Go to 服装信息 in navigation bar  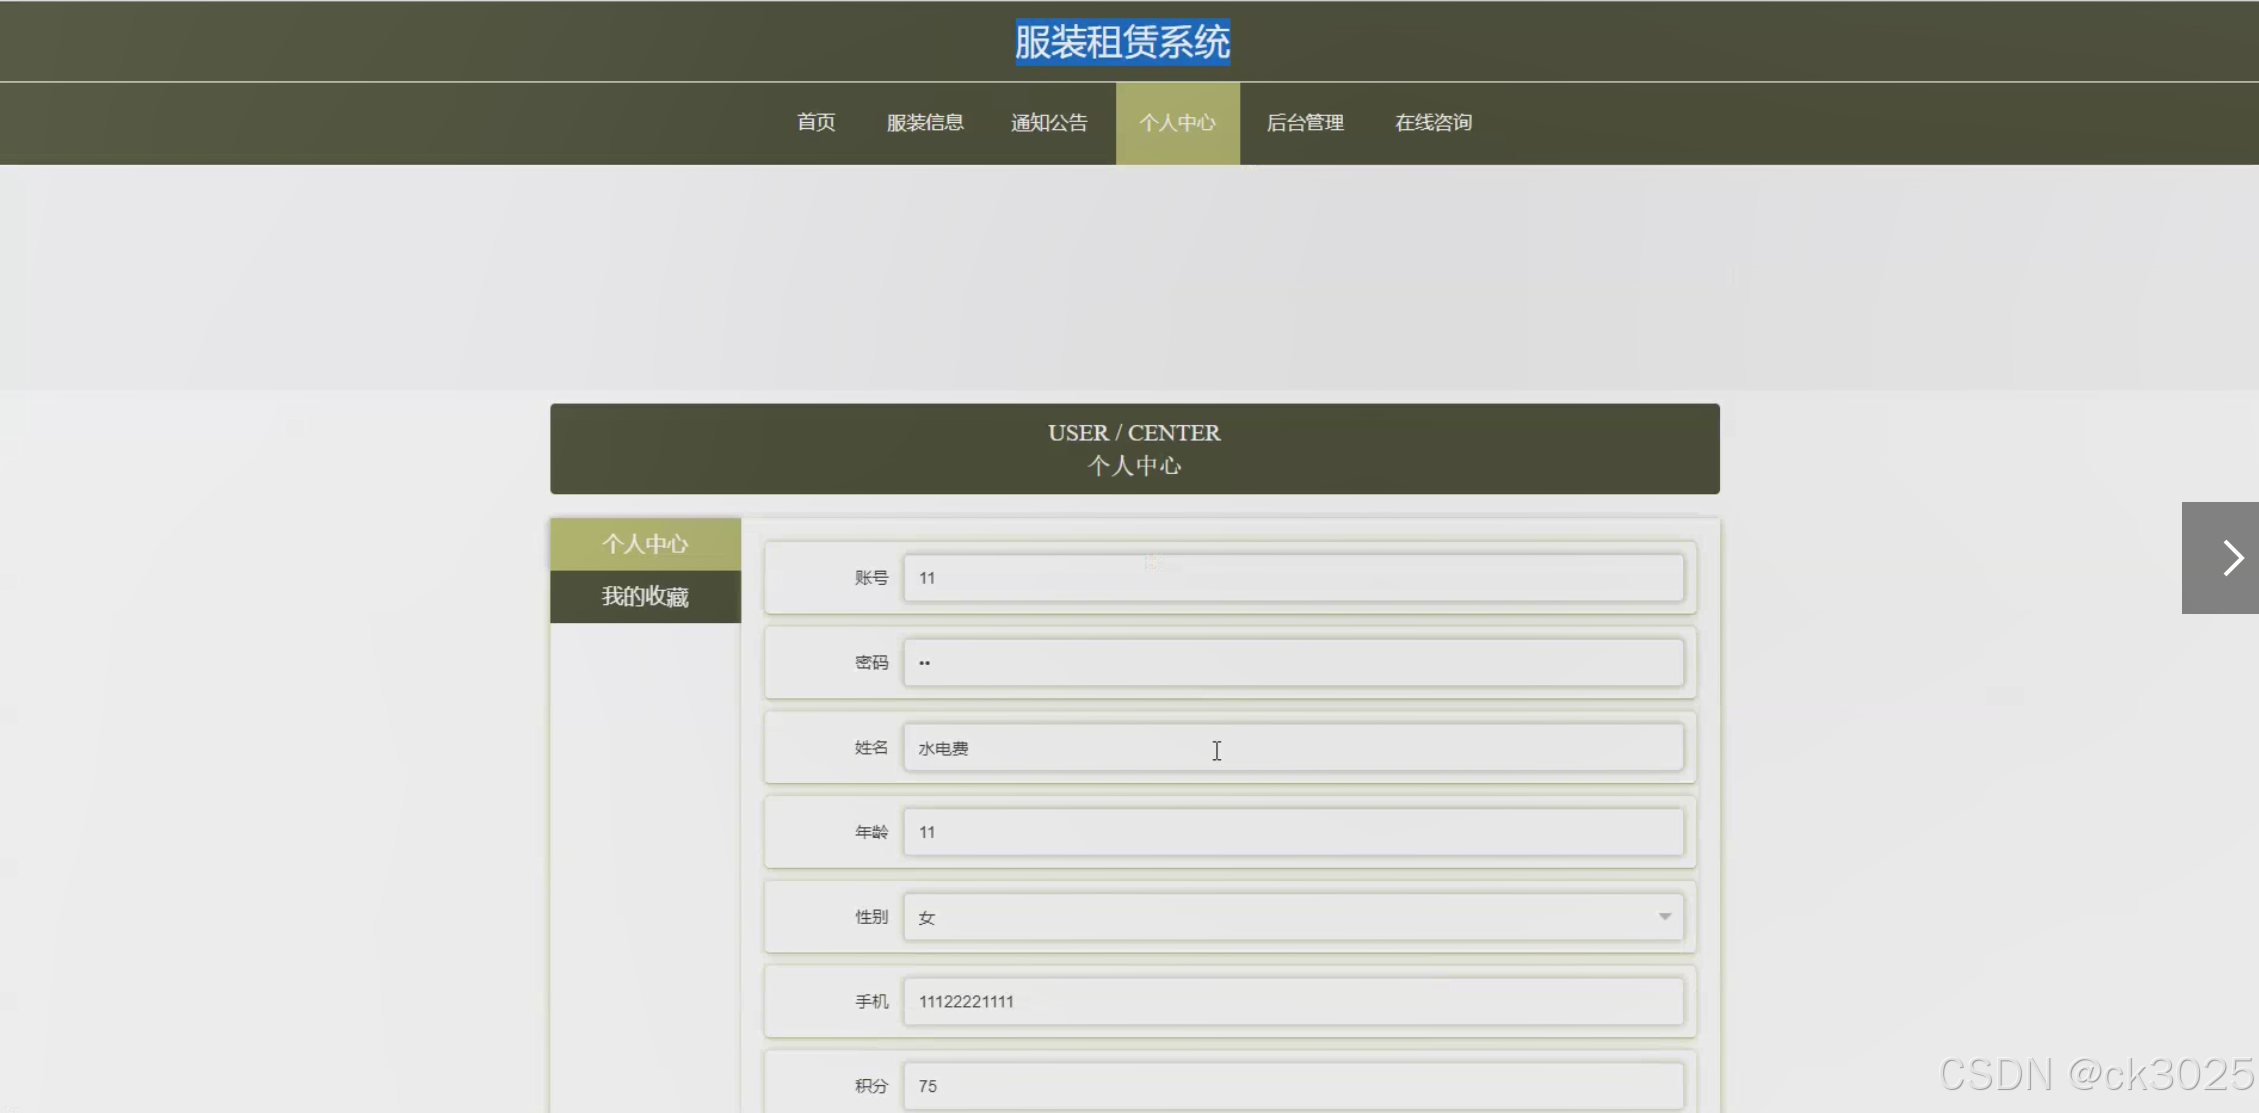point(925,123)
